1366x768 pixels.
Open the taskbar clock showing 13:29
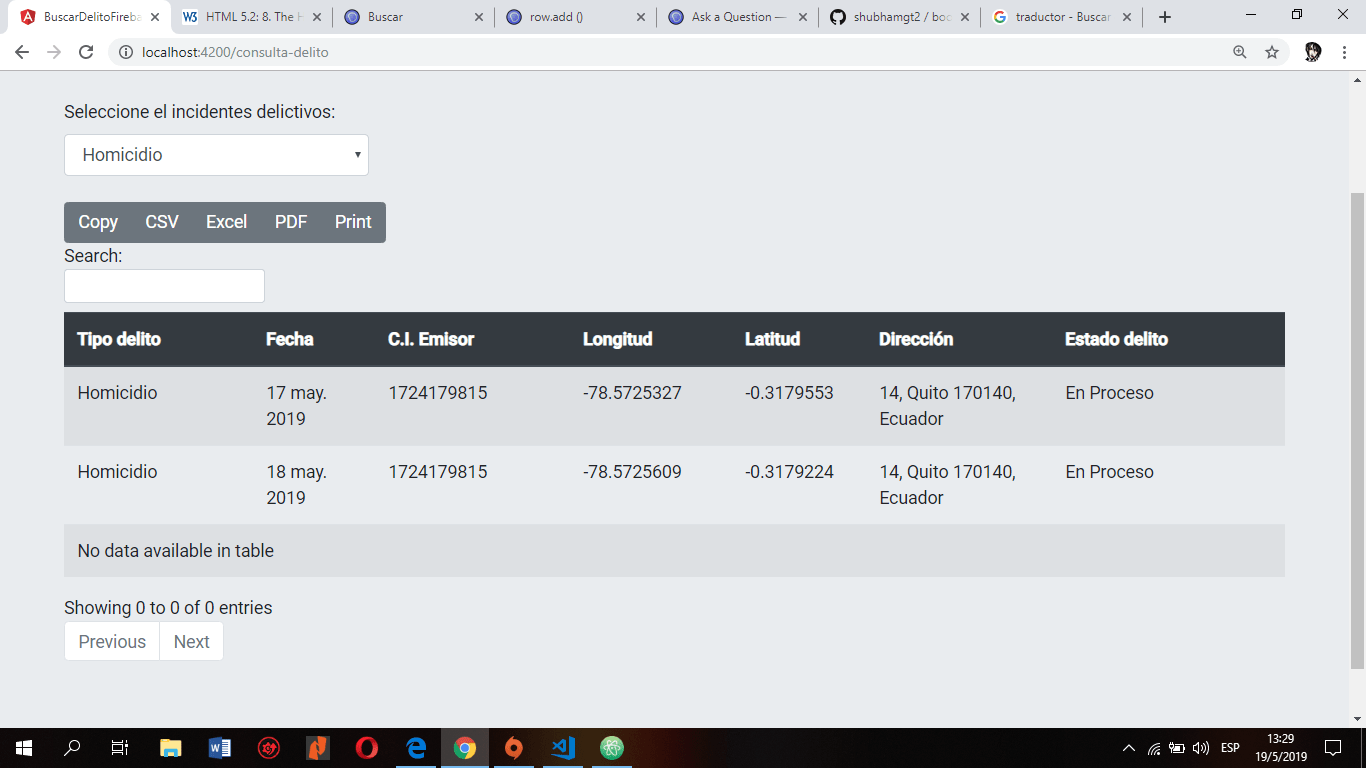click(x=1281, y=747)
